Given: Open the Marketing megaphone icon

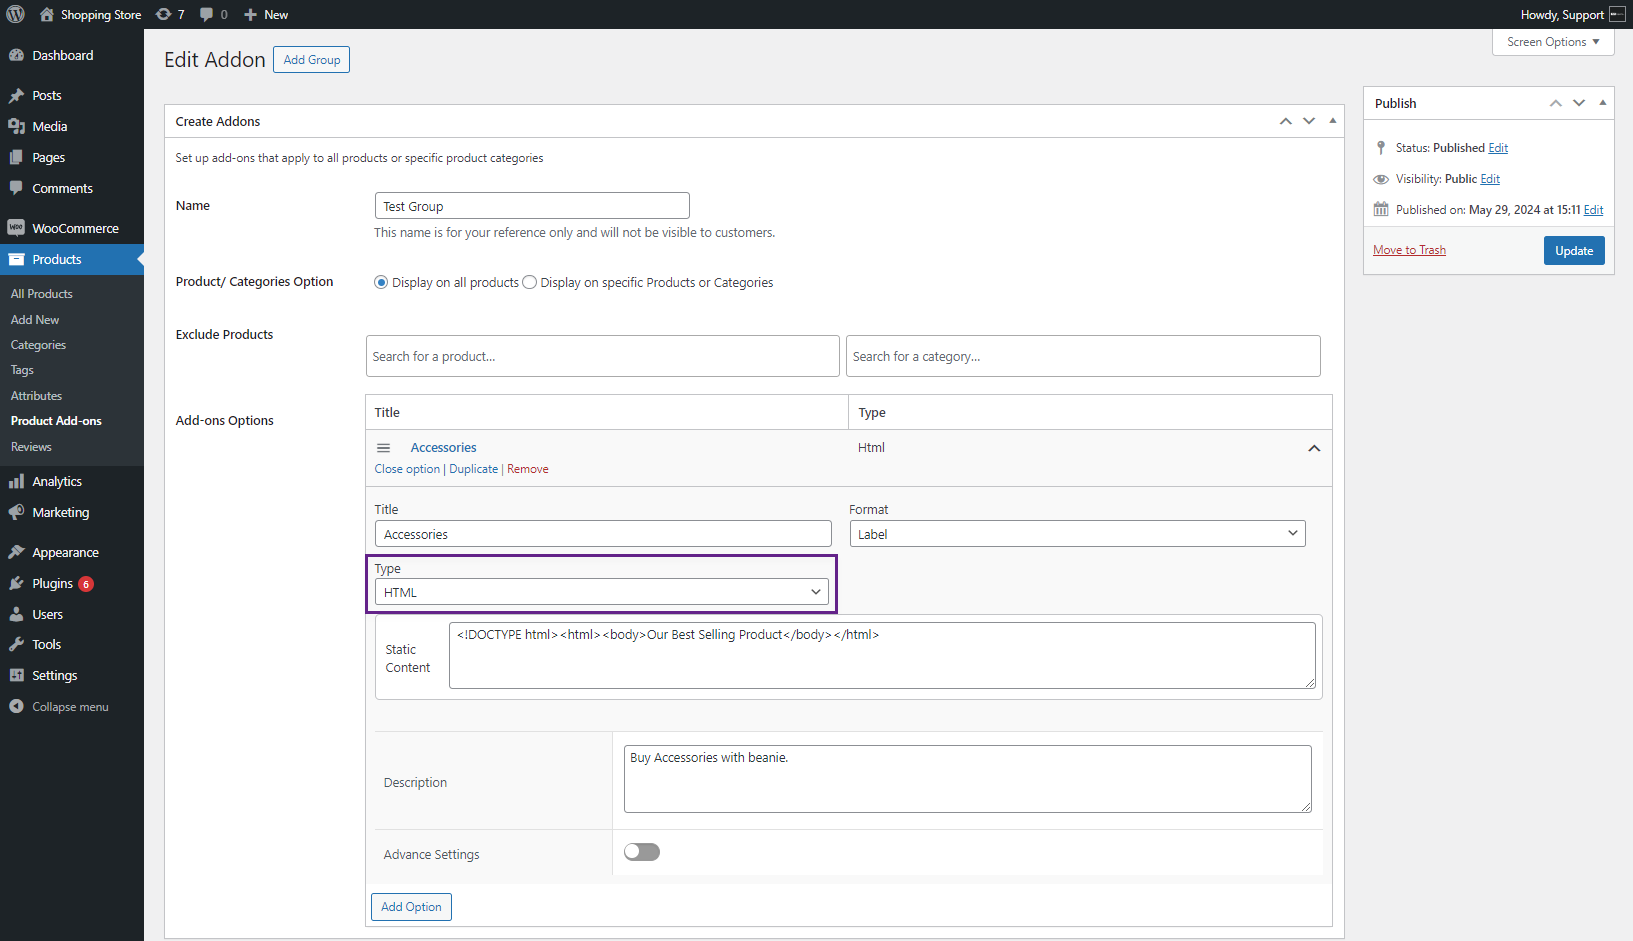Looking at the screenshot, I should click(x=16, y=512).
